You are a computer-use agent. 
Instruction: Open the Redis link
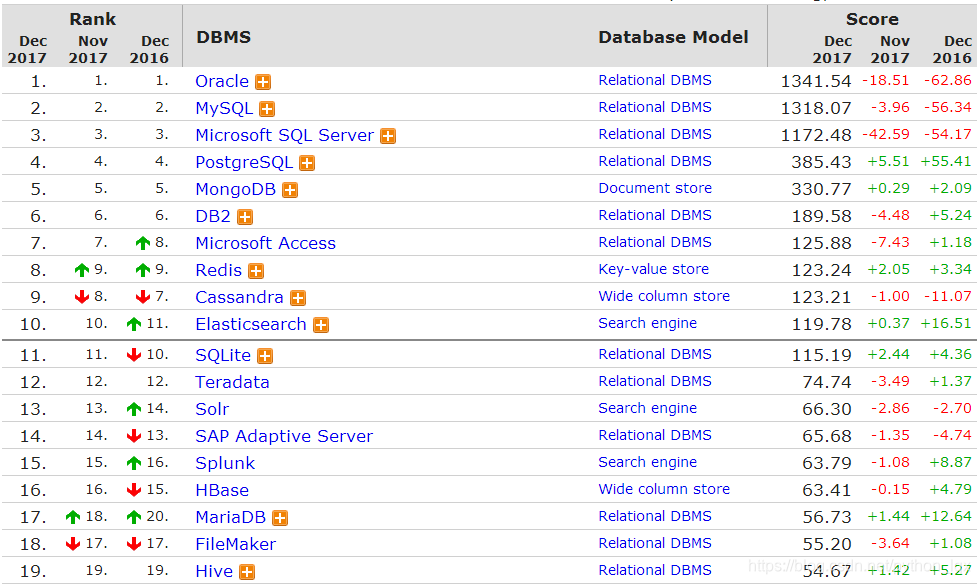[219, 270]
